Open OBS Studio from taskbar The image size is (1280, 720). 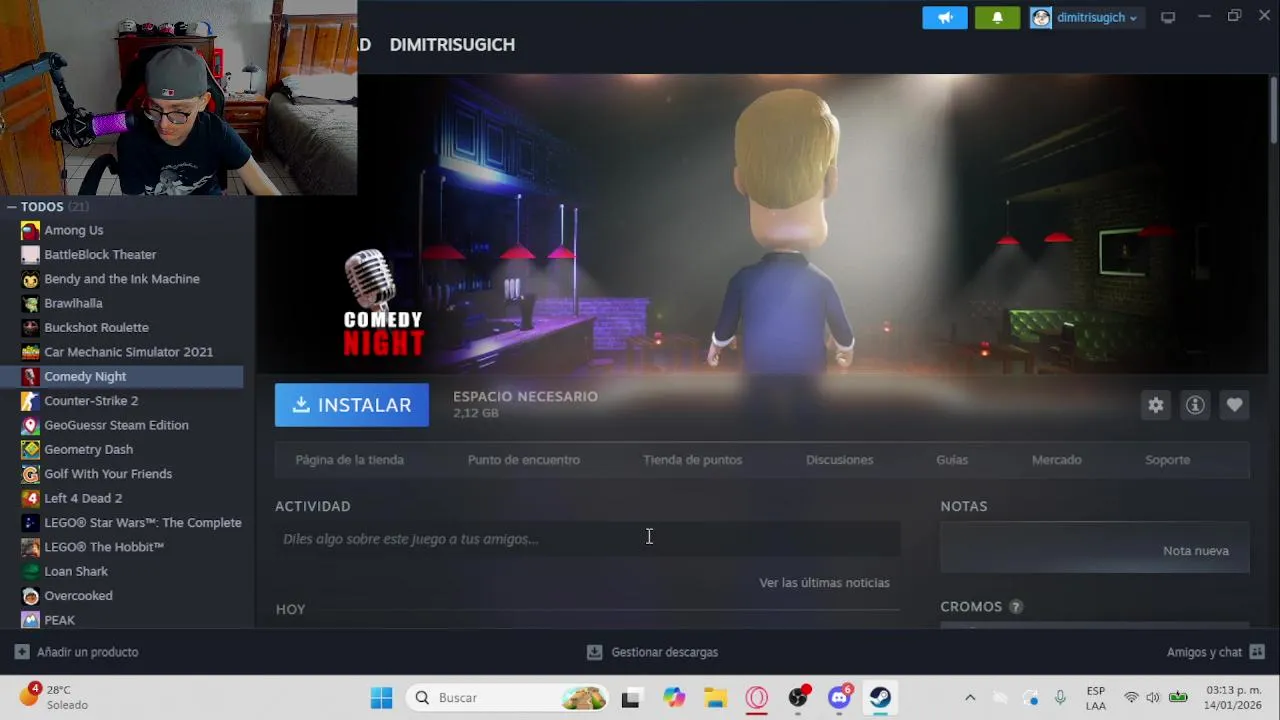798,698
